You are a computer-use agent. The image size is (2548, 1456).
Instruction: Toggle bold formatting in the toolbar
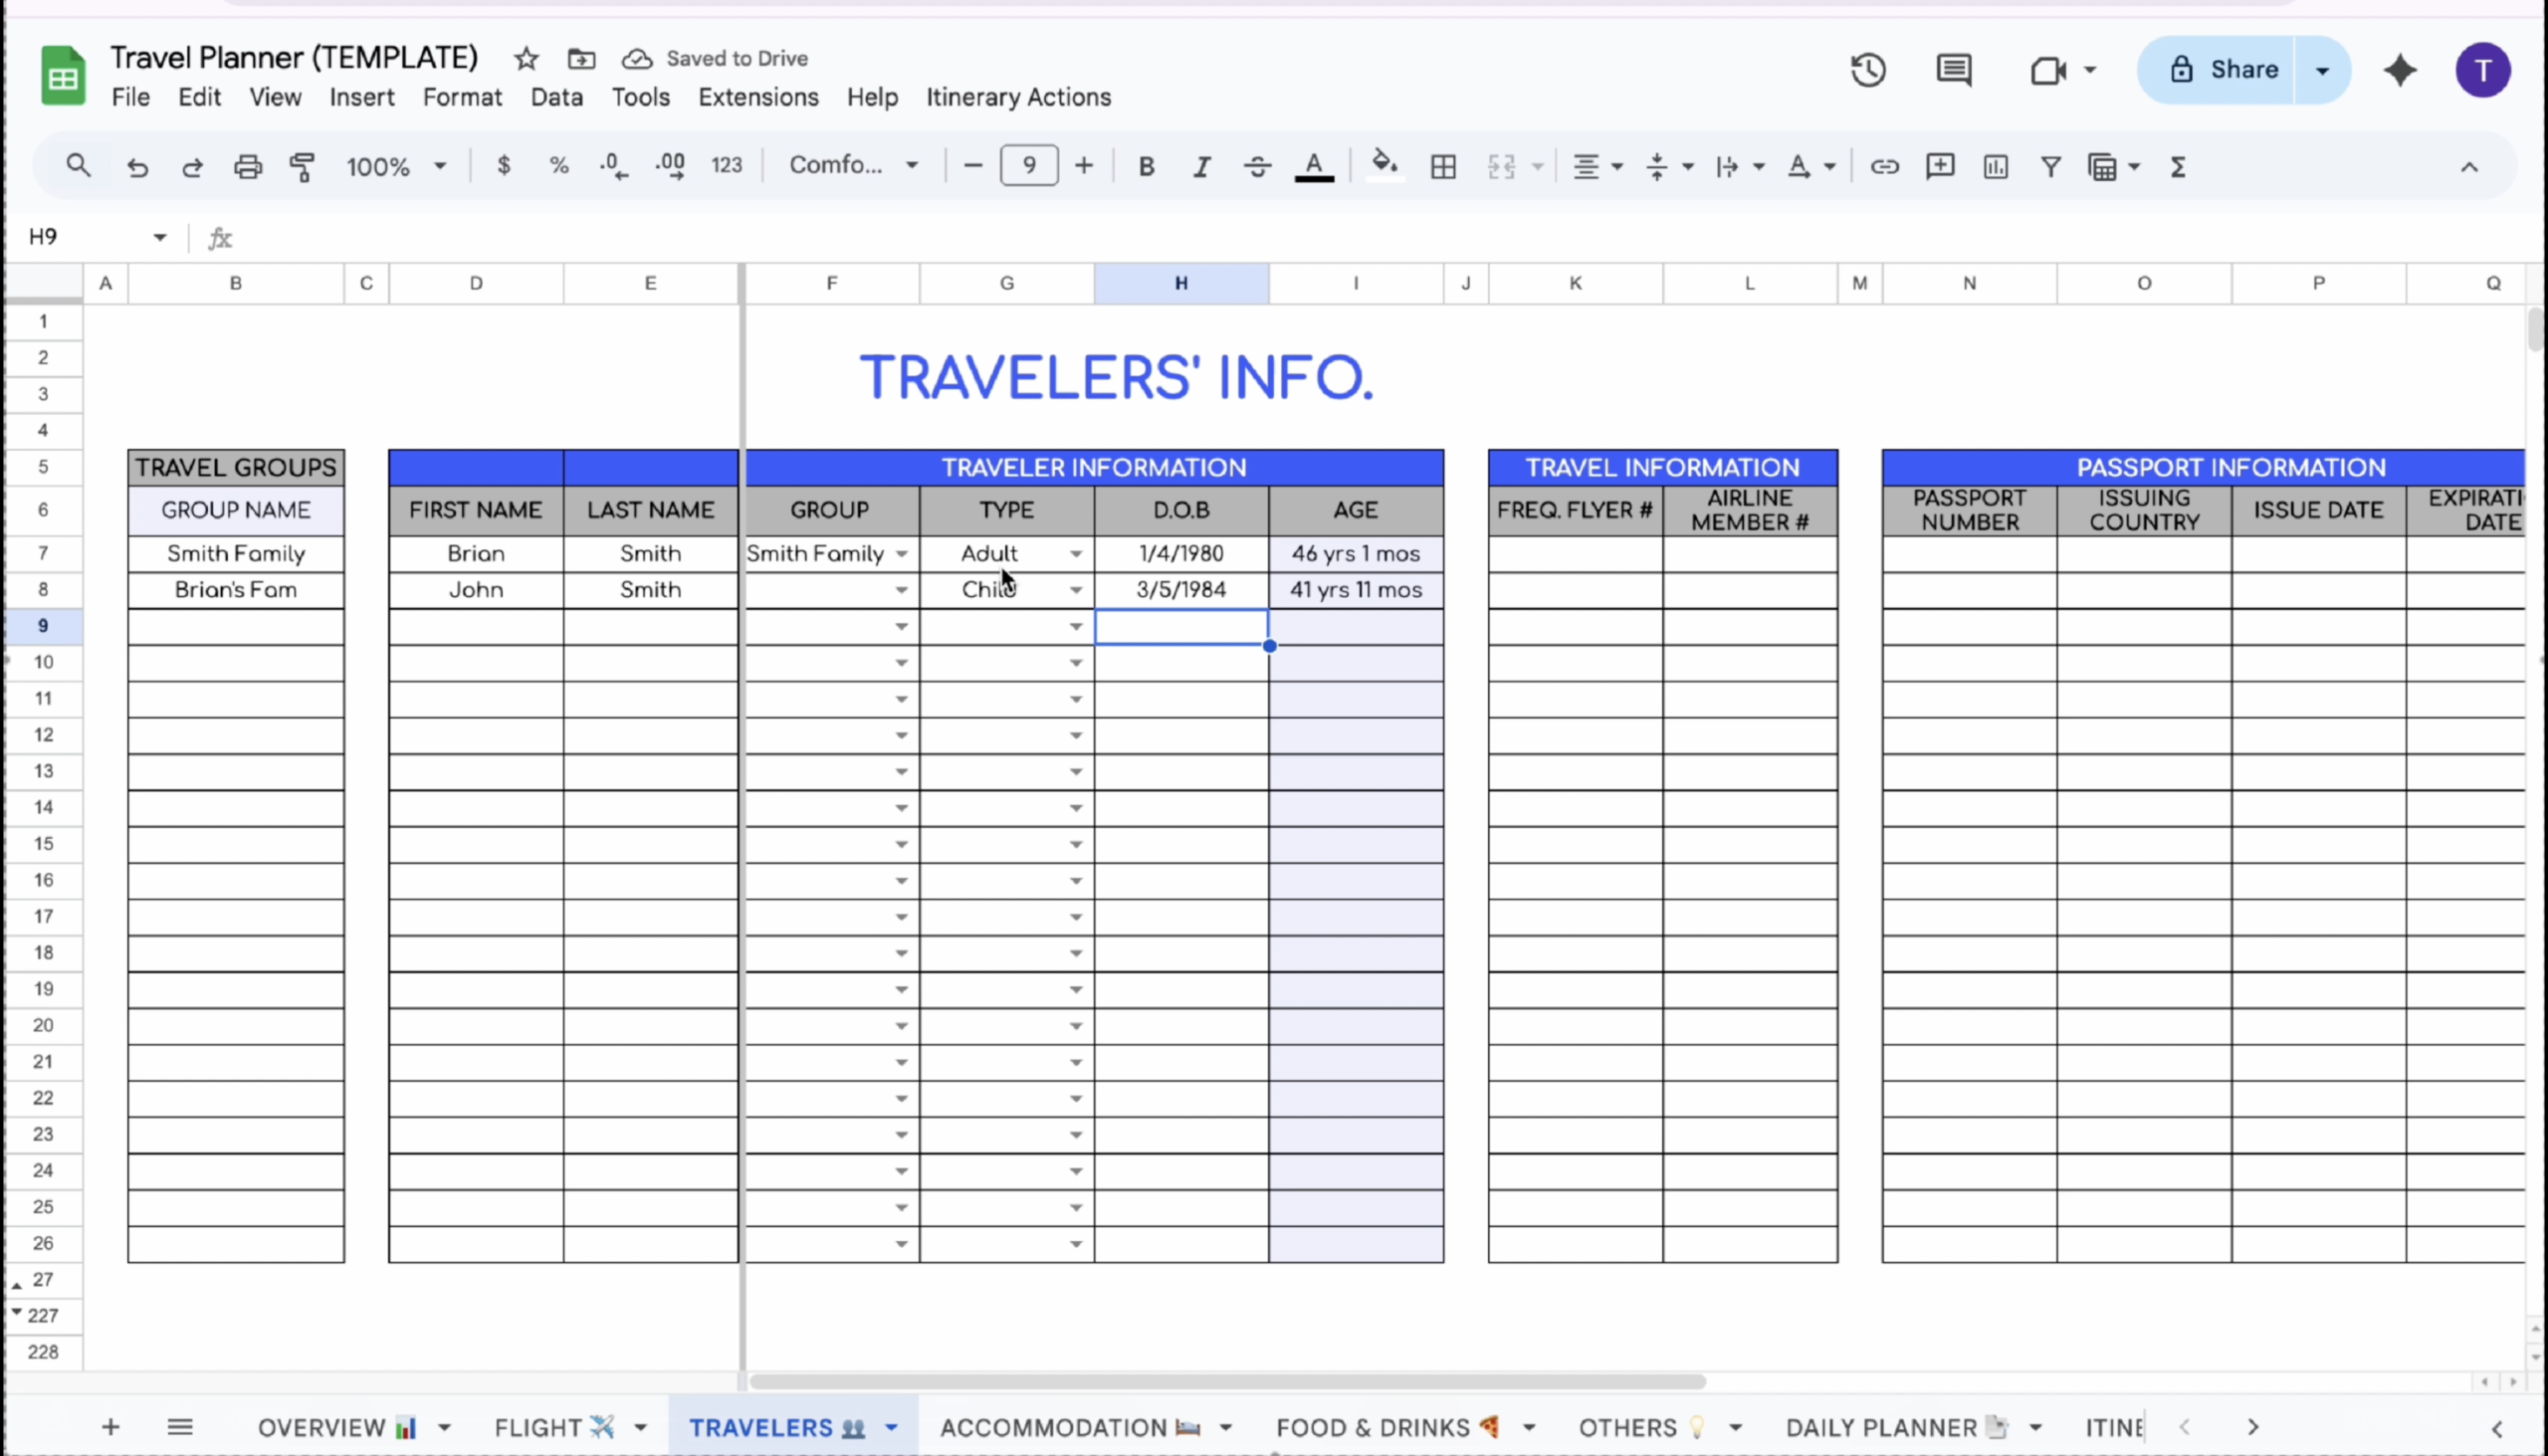pos(1146,166)
